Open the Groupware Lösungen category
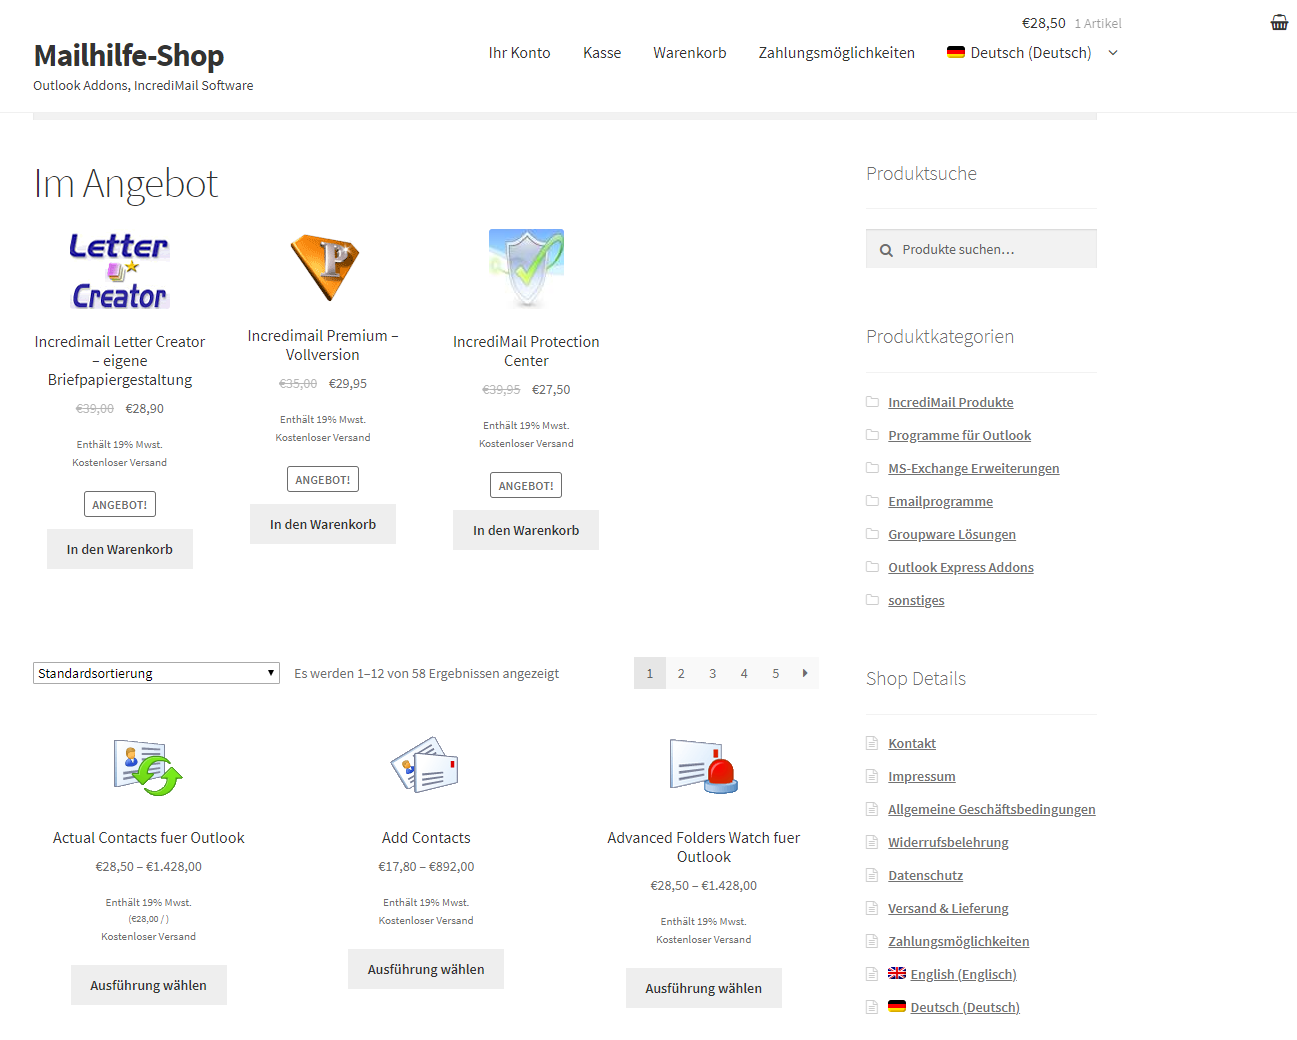Screen dimensions: 1297x1040 (952, 534)
